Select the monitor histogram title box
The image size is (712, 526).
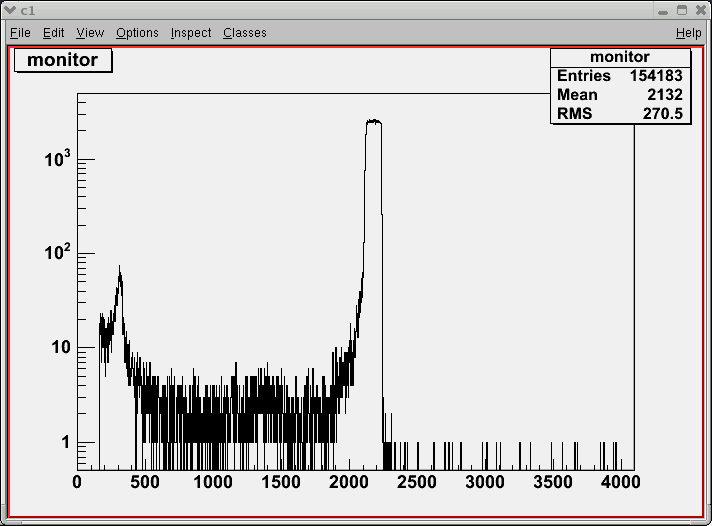[x=63, y=60]
